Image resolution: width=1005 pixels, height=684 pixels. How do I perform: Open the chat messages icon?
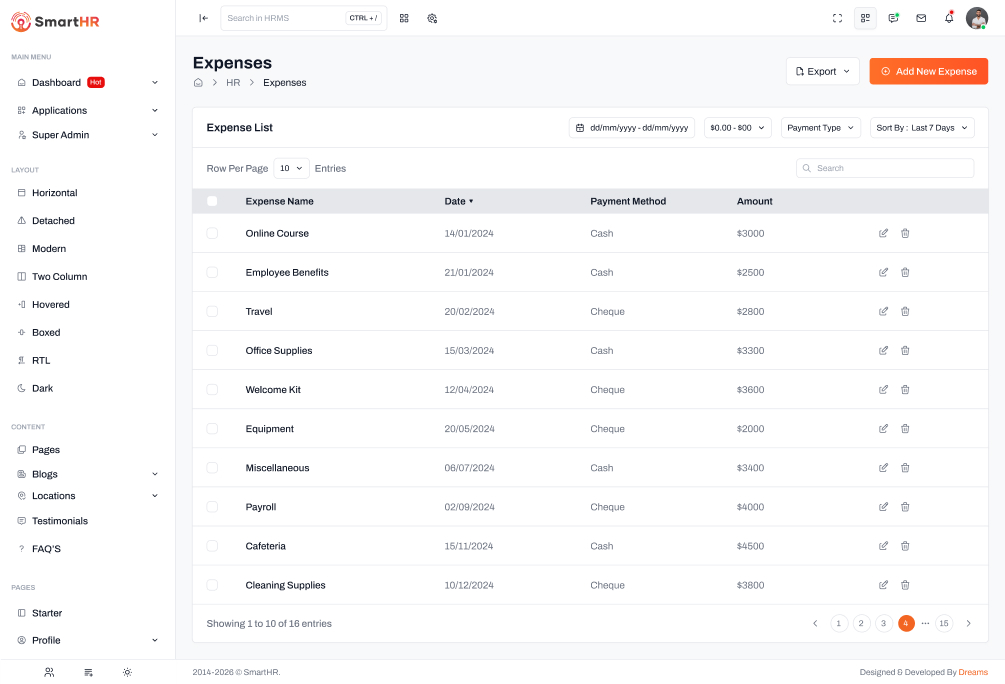(x=893, y=18)
